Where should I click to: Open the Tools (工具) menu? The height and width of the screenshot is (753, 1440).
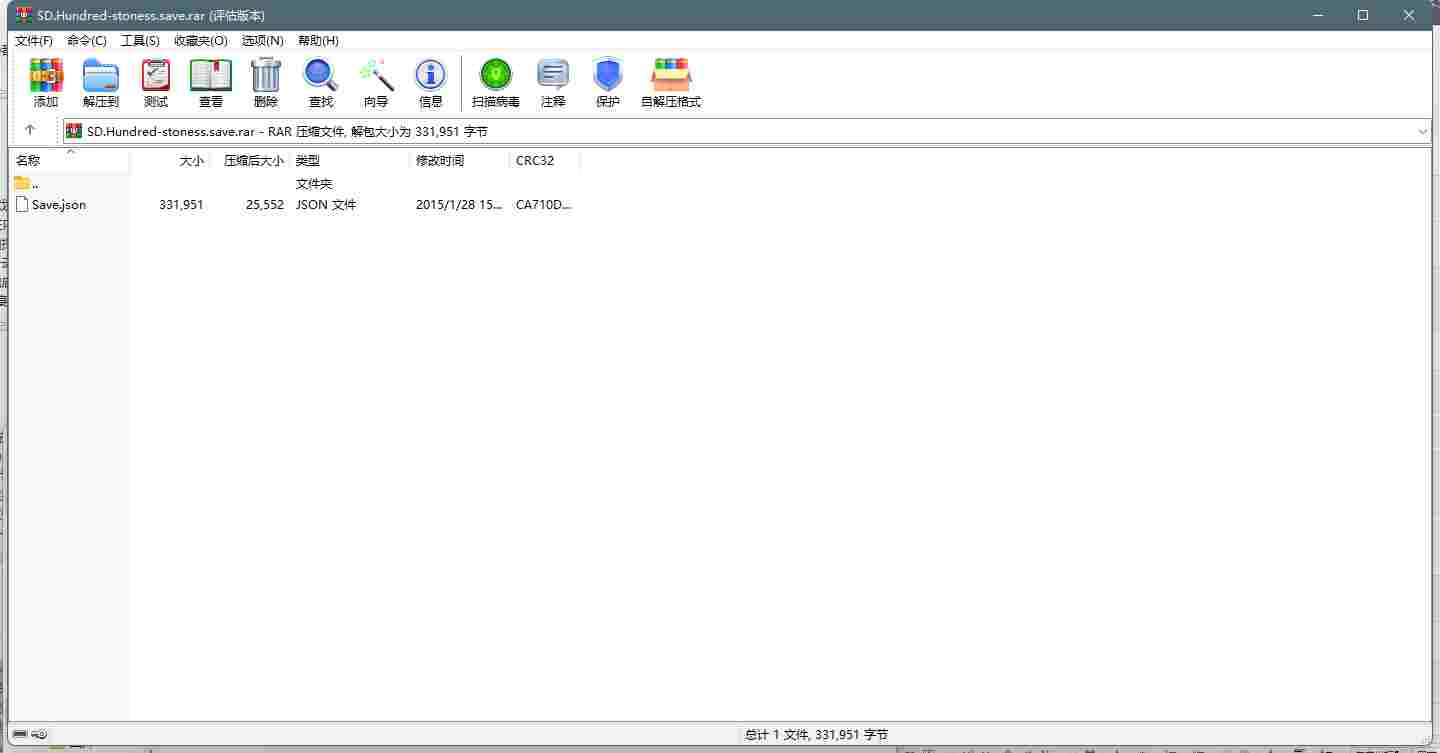(x=140, y=41)
